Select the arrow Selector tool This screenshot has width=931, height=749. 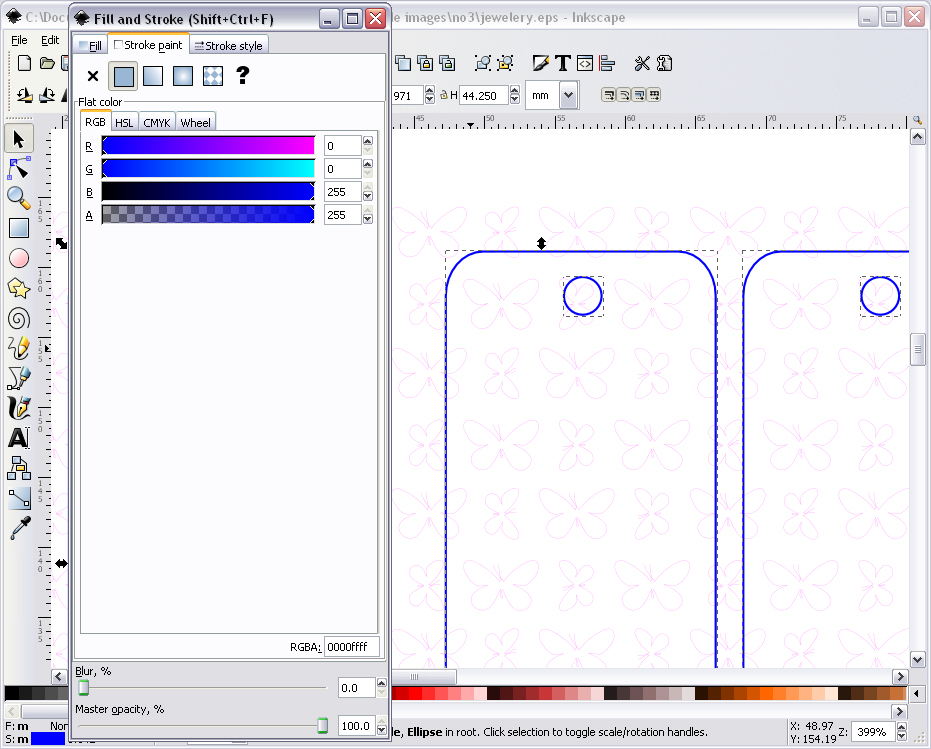pos(19,139)
